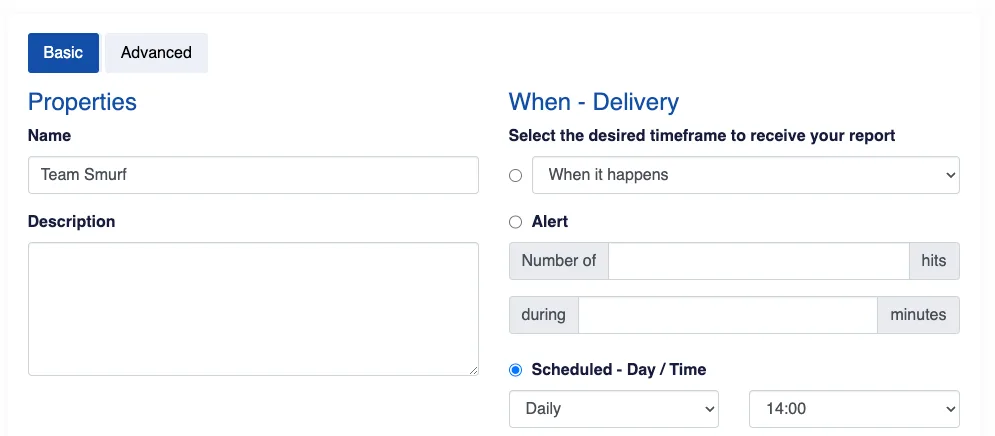This screenshot has height=436, width=995.
Task: Click the 'minutes' suffix label
Action: (918, 315)
